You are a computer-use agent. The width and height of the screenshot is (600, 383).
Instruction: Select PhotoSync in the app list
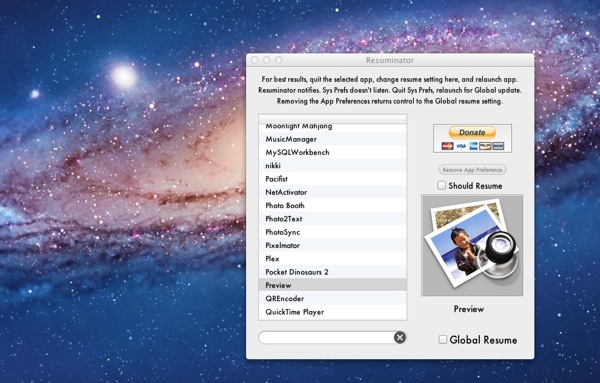pos(333,232)
